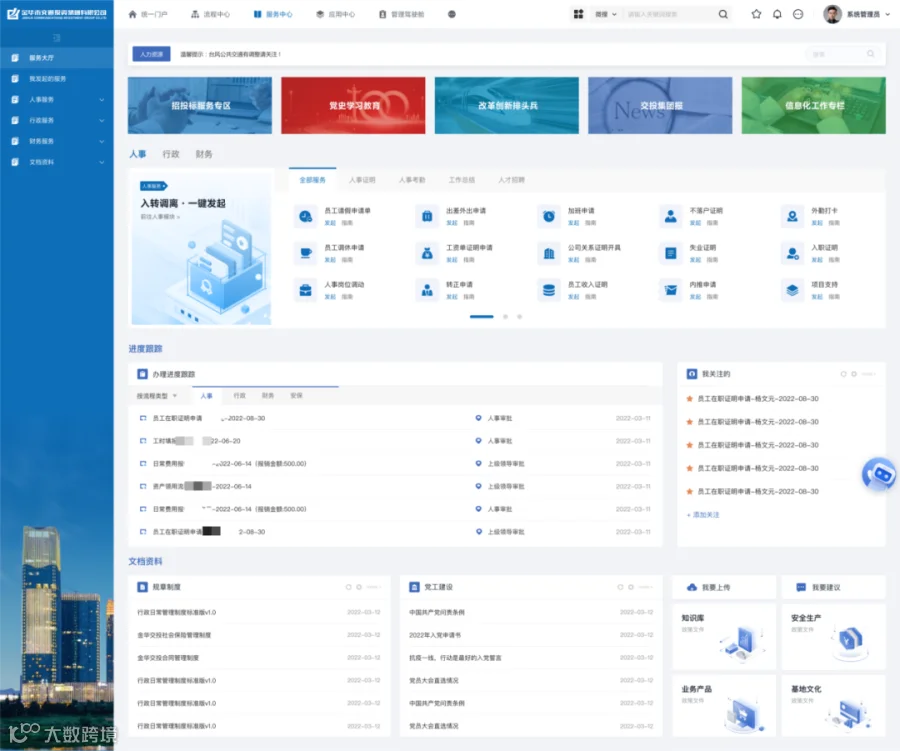Click the notification bell icon
The width and height of the screenshot is (900, 751).
pyautogui.click(x=777, y=14)
